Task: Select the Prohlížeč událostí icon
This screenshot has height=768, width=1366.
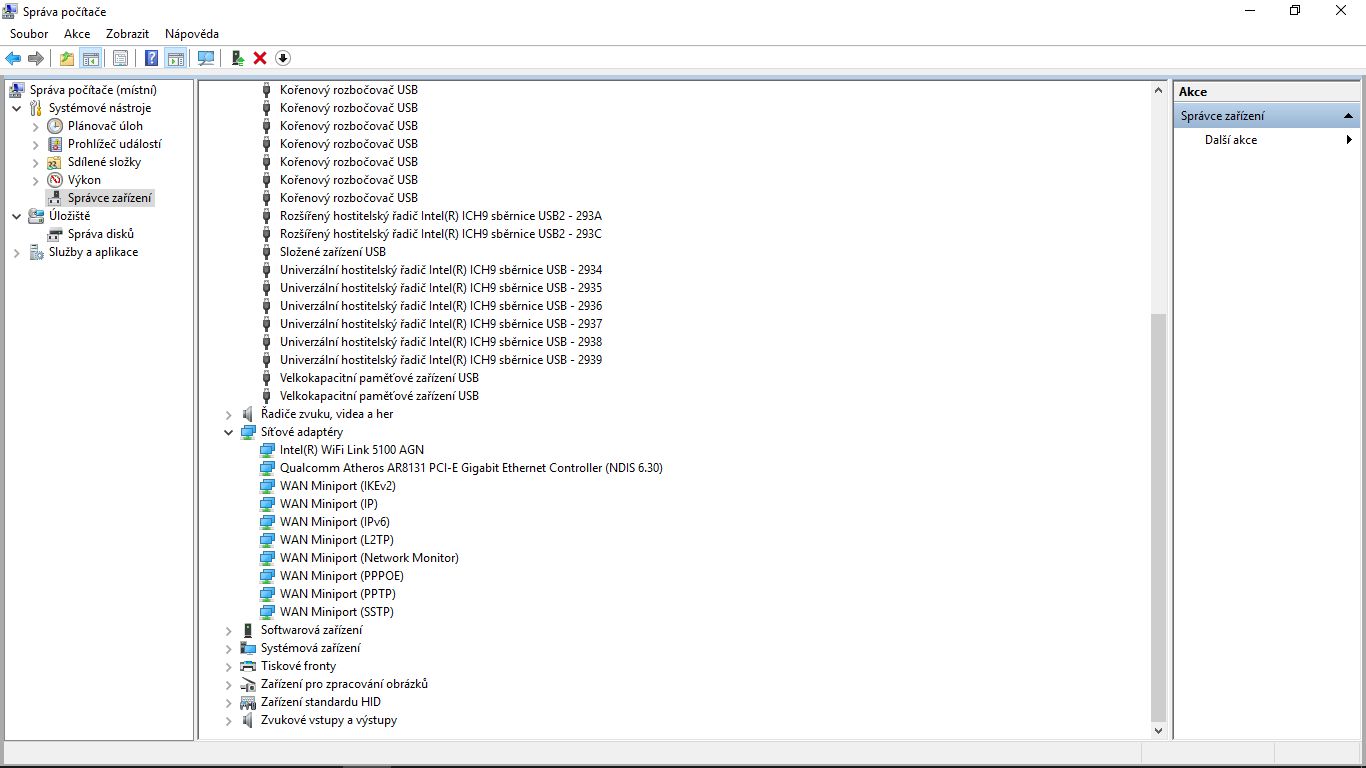Action: pos(55,144)
